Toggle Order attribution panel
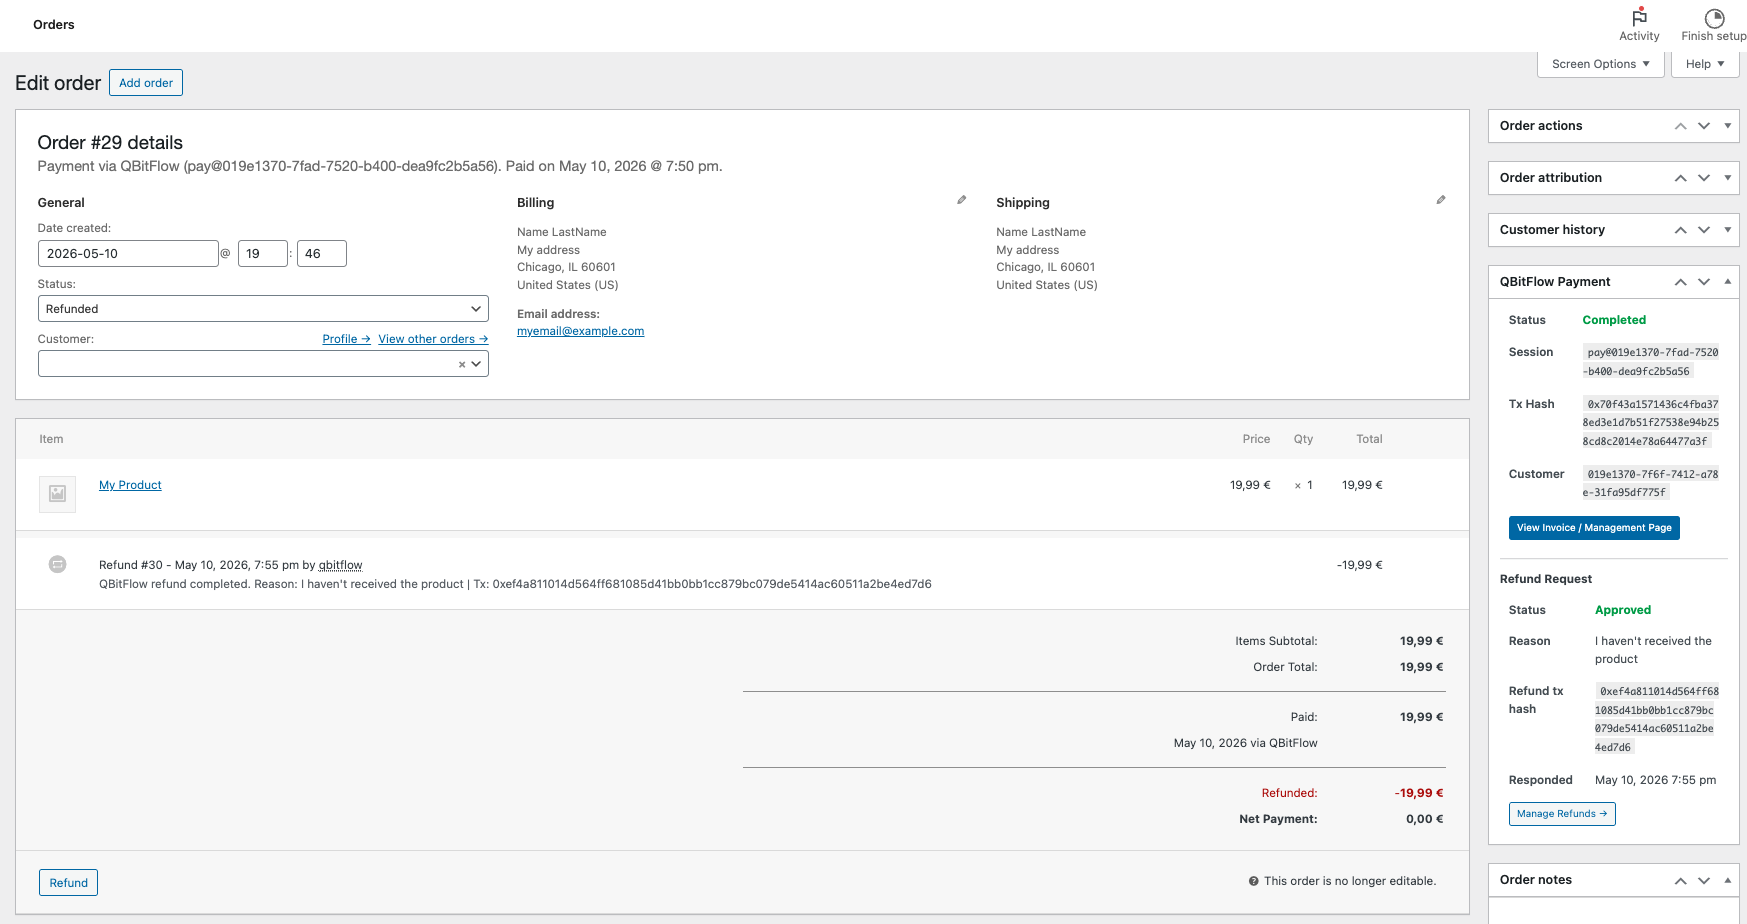1747x924 pixels. coord(1727,178)
